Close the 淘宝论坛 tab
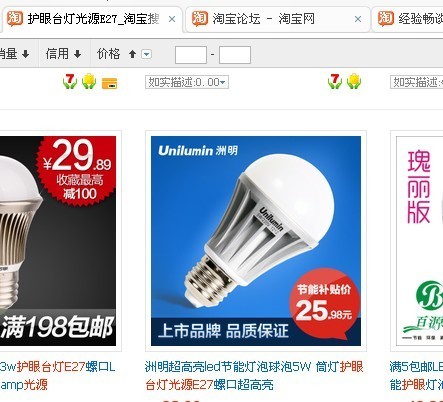 point(358,19)
